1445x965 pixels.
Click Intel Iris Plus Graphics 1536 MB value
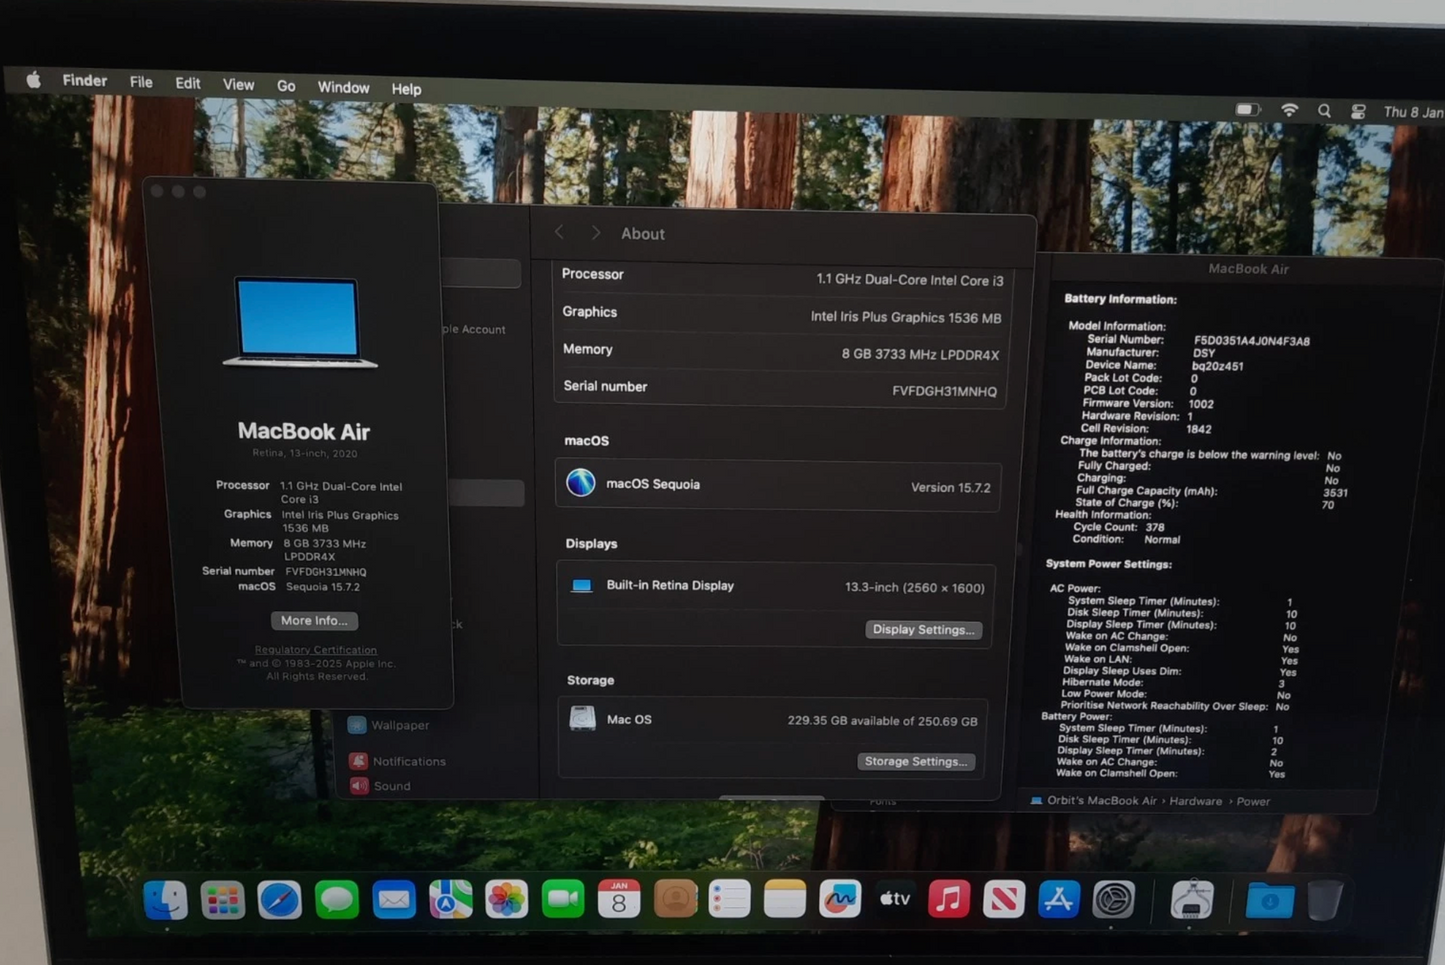905,317
